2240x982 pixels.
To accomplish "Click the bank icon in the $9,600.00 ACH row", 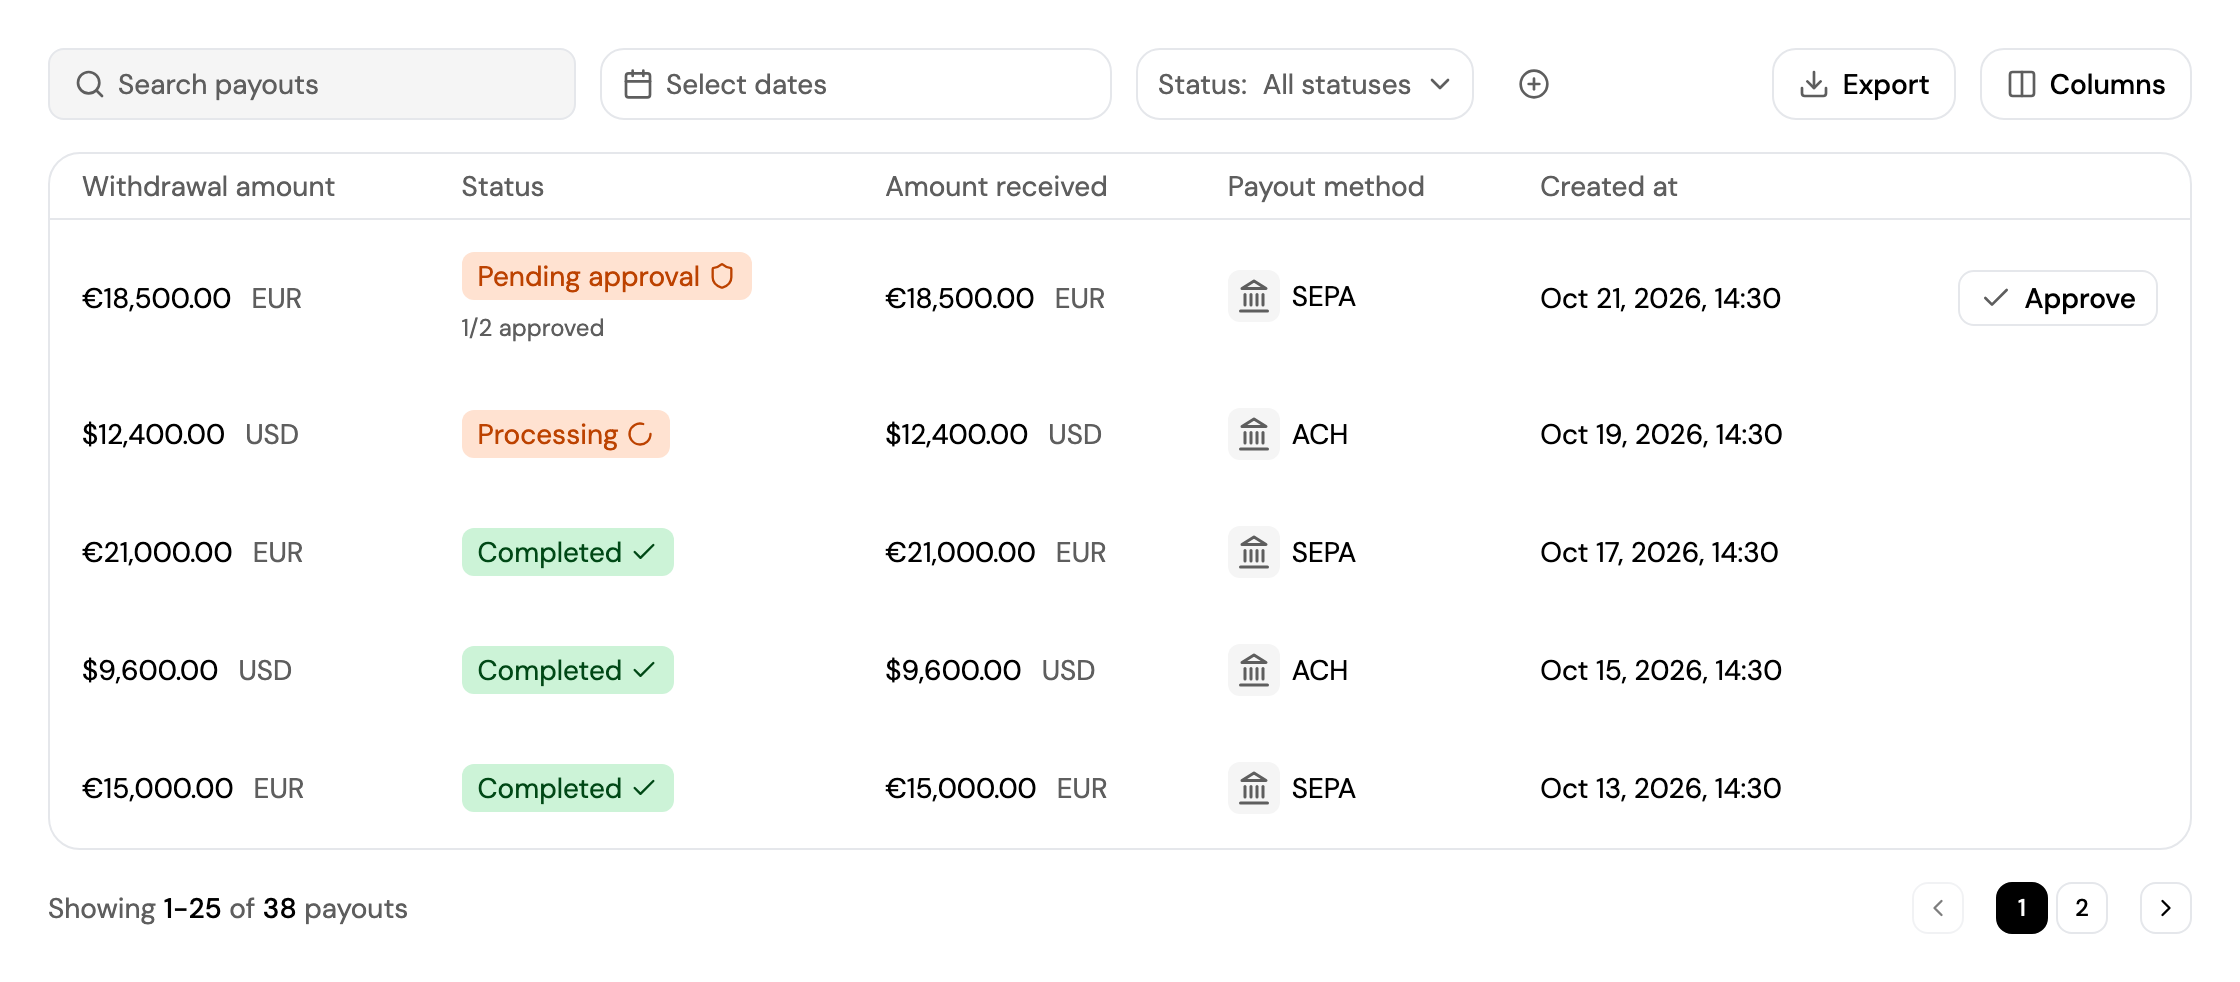I will point(1253,670).
